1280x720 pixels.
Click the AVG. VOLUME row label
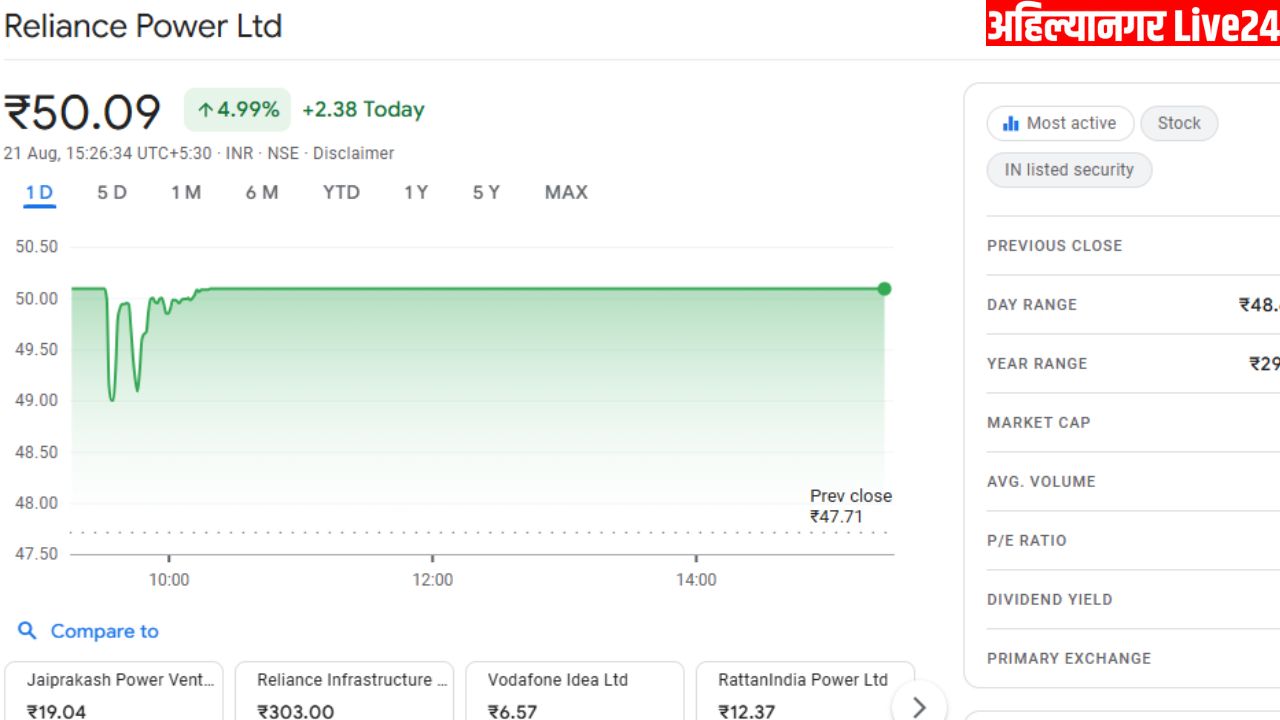coord(1041,482)
